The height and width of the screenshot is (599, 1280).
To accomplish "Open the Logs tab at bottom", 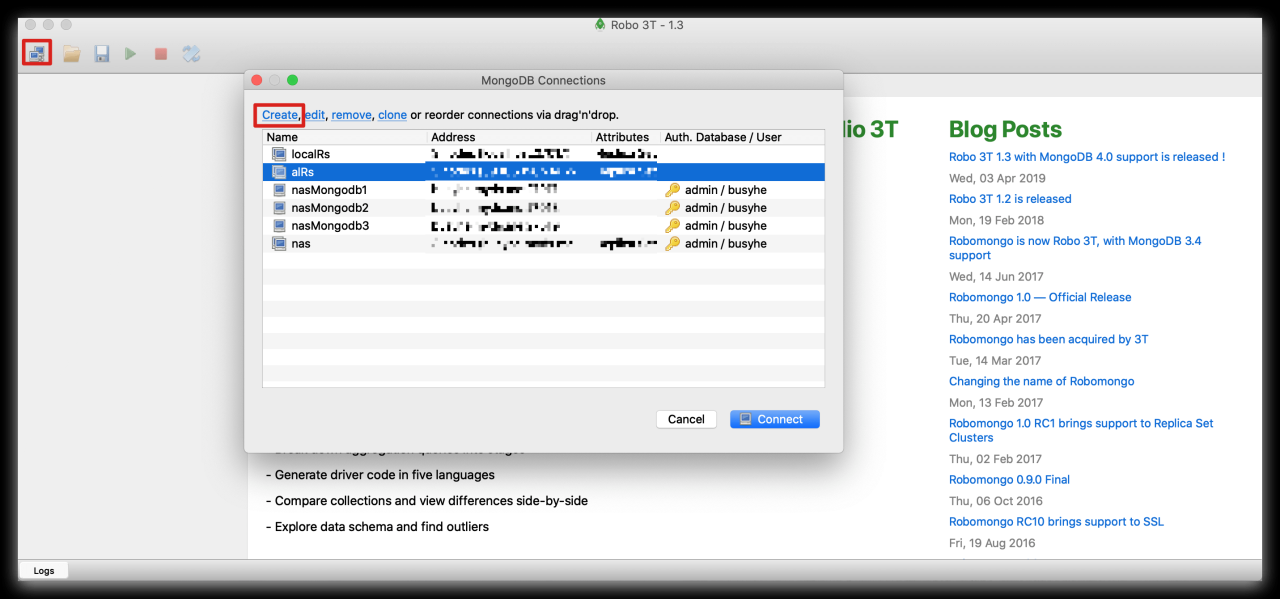I will pos(44,570).
